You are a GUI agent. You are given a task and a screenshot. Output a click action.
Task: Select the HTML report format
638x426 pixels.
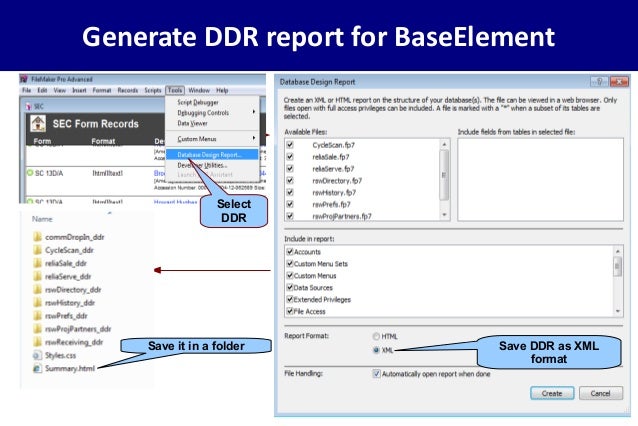pyautogui.click(x=376, y=336)
